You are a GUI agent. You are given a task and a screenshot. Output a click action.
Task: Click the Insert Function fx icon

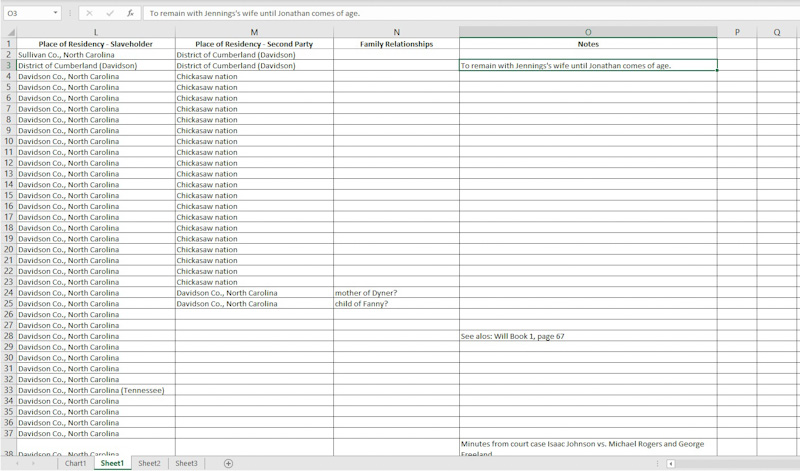coord(130,14)
